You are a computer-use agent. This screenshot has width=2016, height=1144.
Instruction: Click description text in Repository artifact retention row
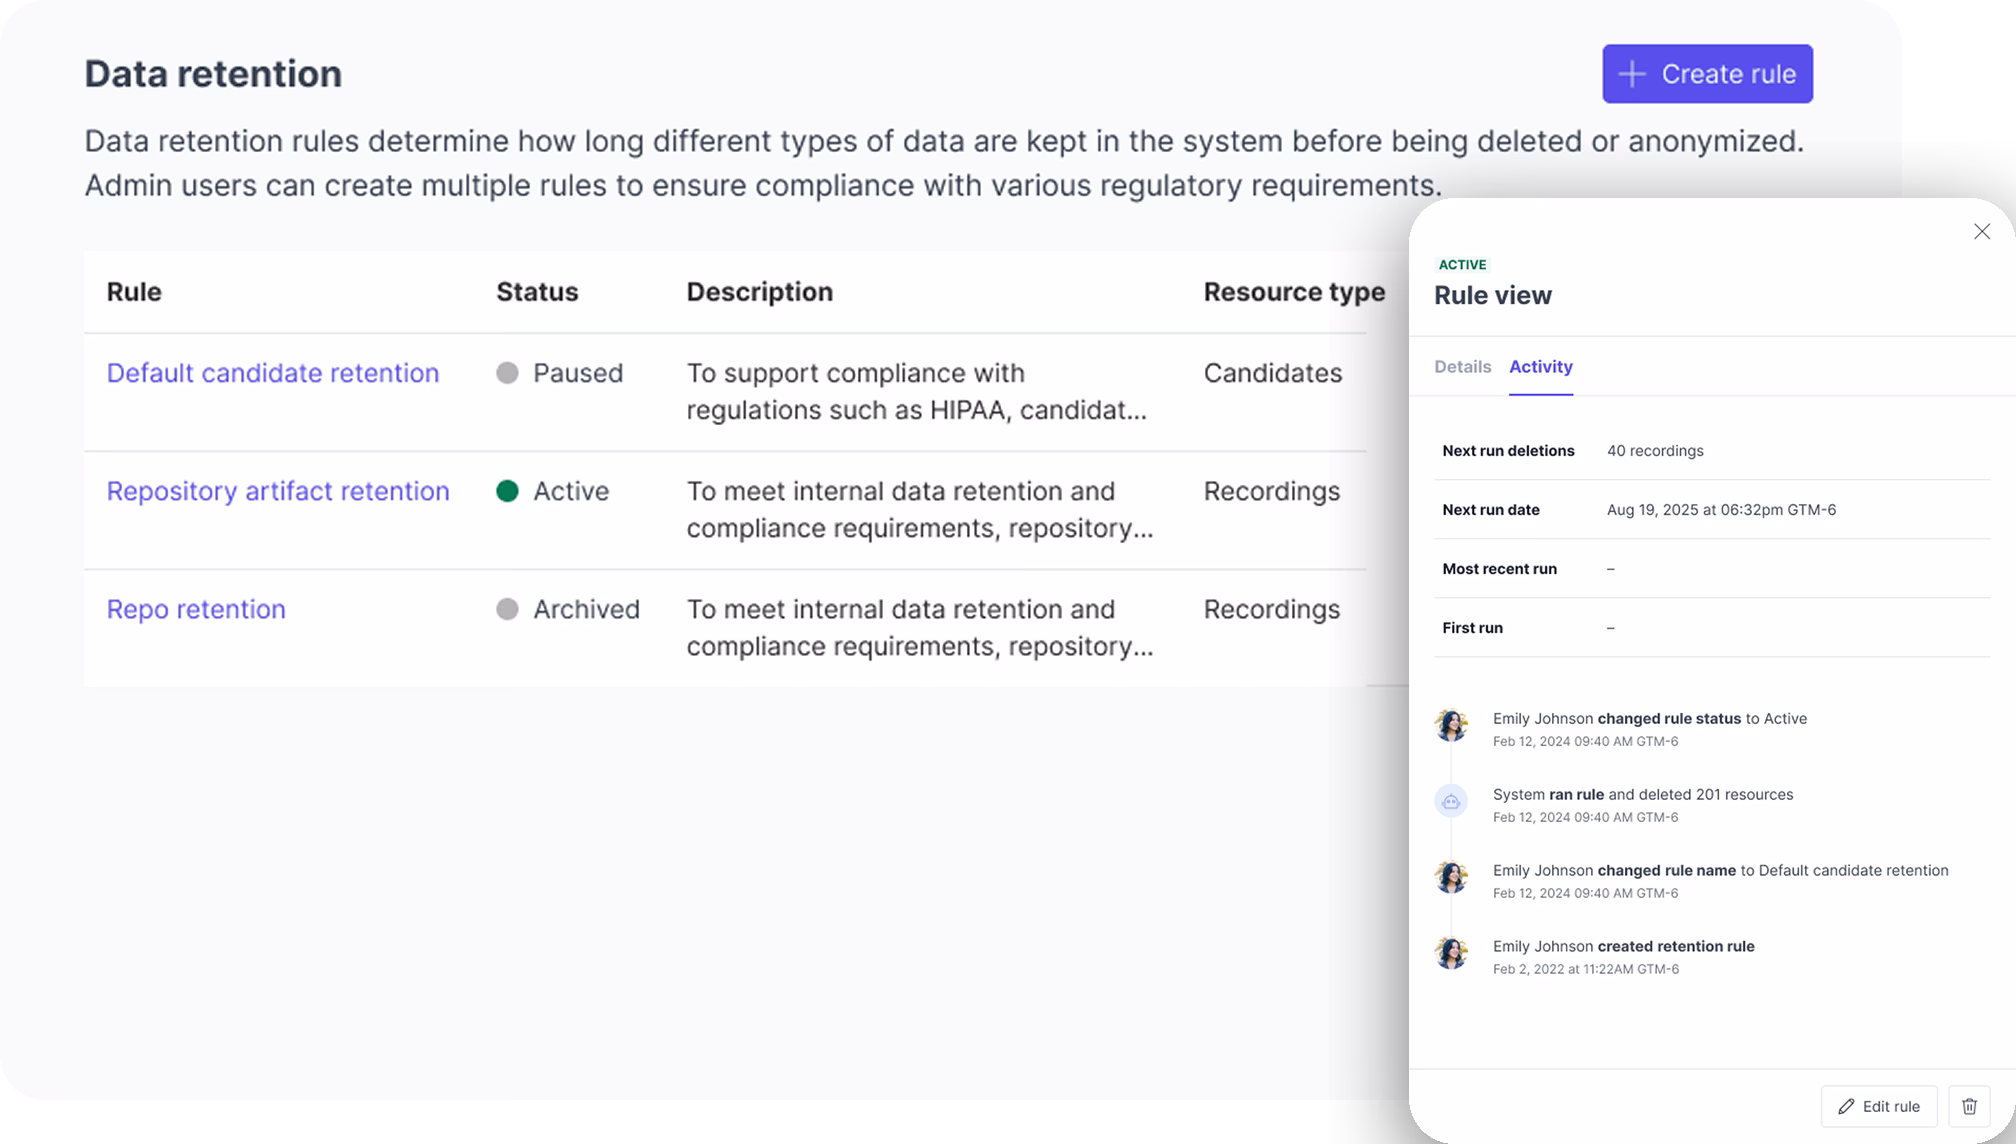920,510
